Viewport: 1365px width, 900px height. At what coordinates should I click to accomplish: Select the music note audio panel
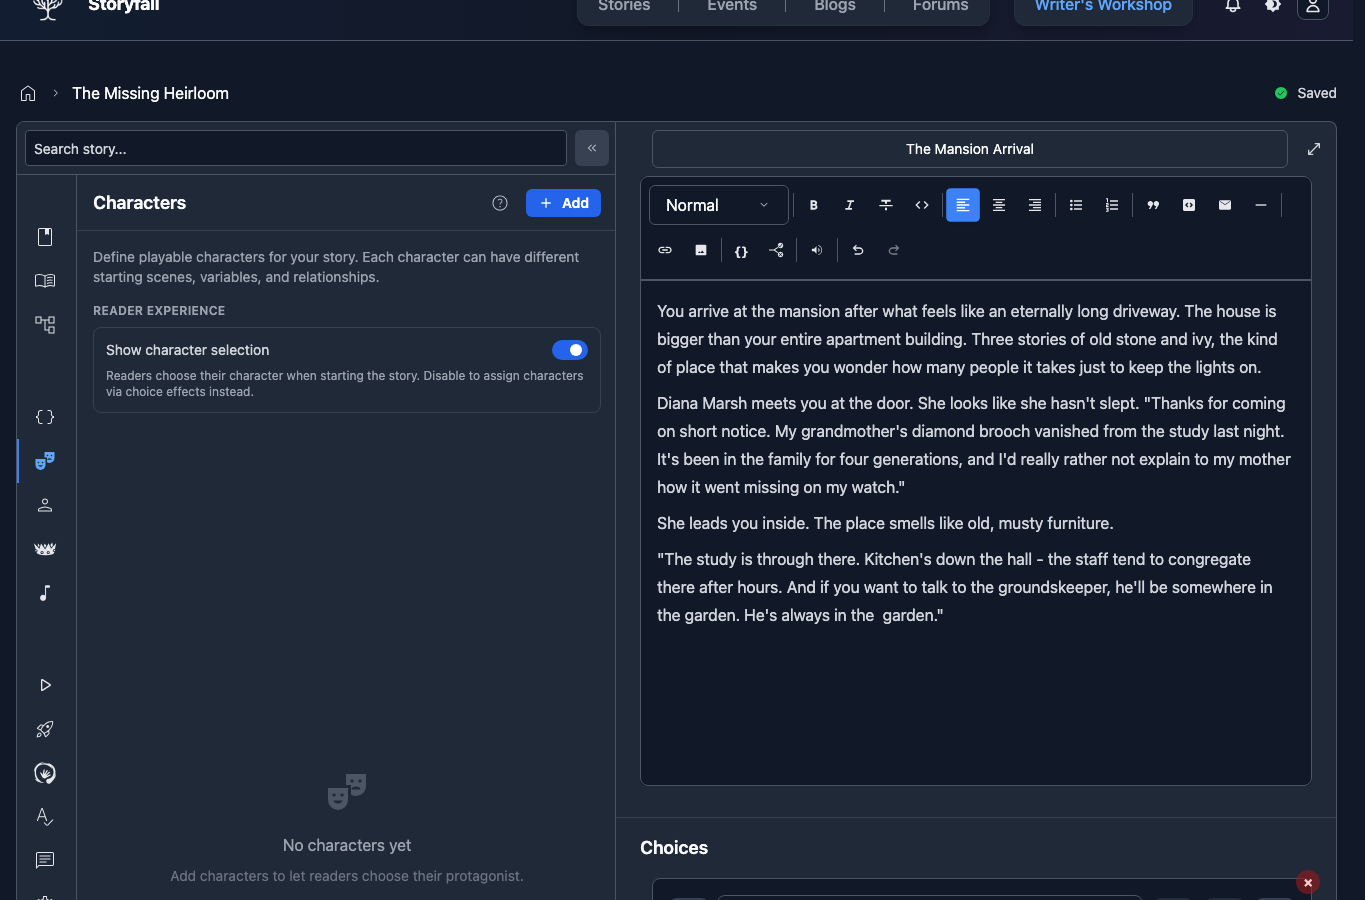coord(44,592)
